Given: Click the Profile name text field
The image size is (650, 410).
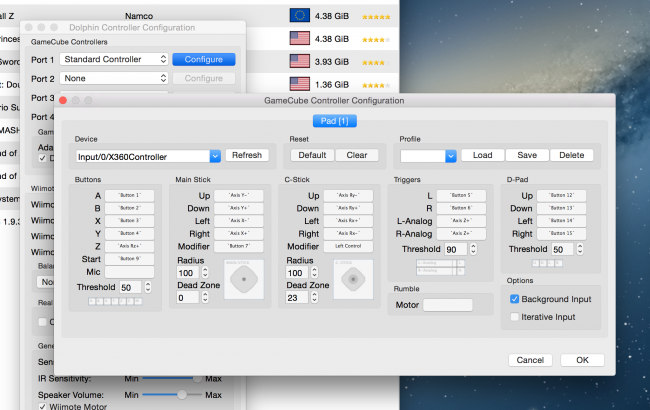Looking at the screenshot, I should tap(423, 156).
